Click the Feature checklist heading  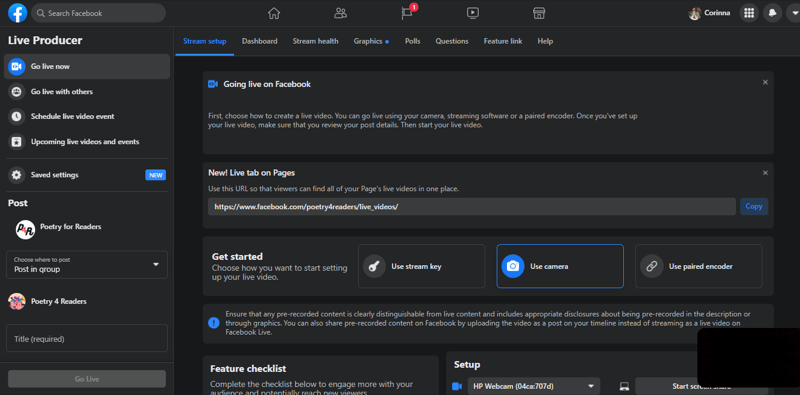pos(248,368)
